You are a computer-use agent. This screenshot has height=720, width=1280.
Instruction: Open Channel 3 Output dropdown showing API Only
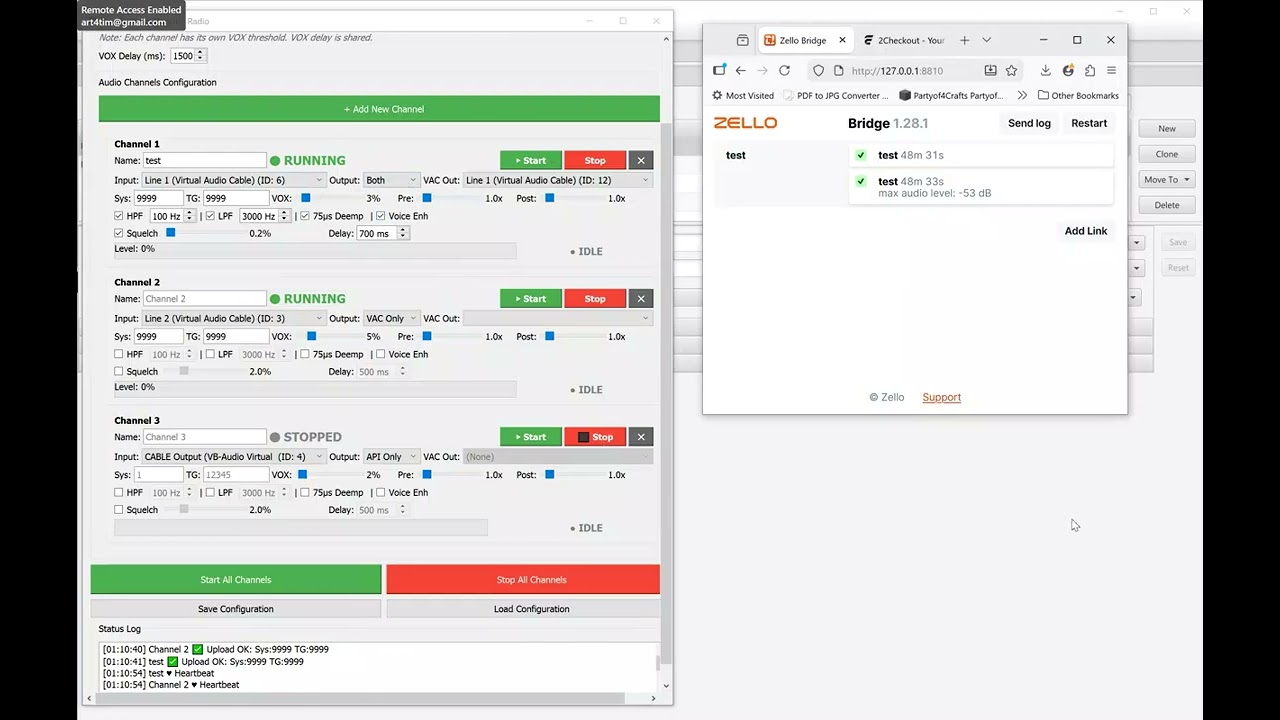(389, 456)
